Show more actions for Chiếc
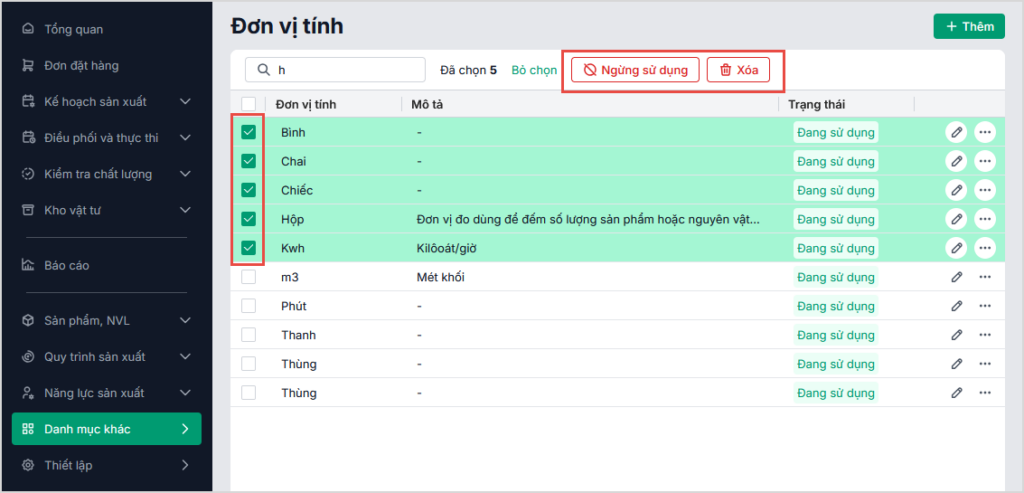This screenshot has width=1024, height=493. pyautogui.click(x=985, y=190)
